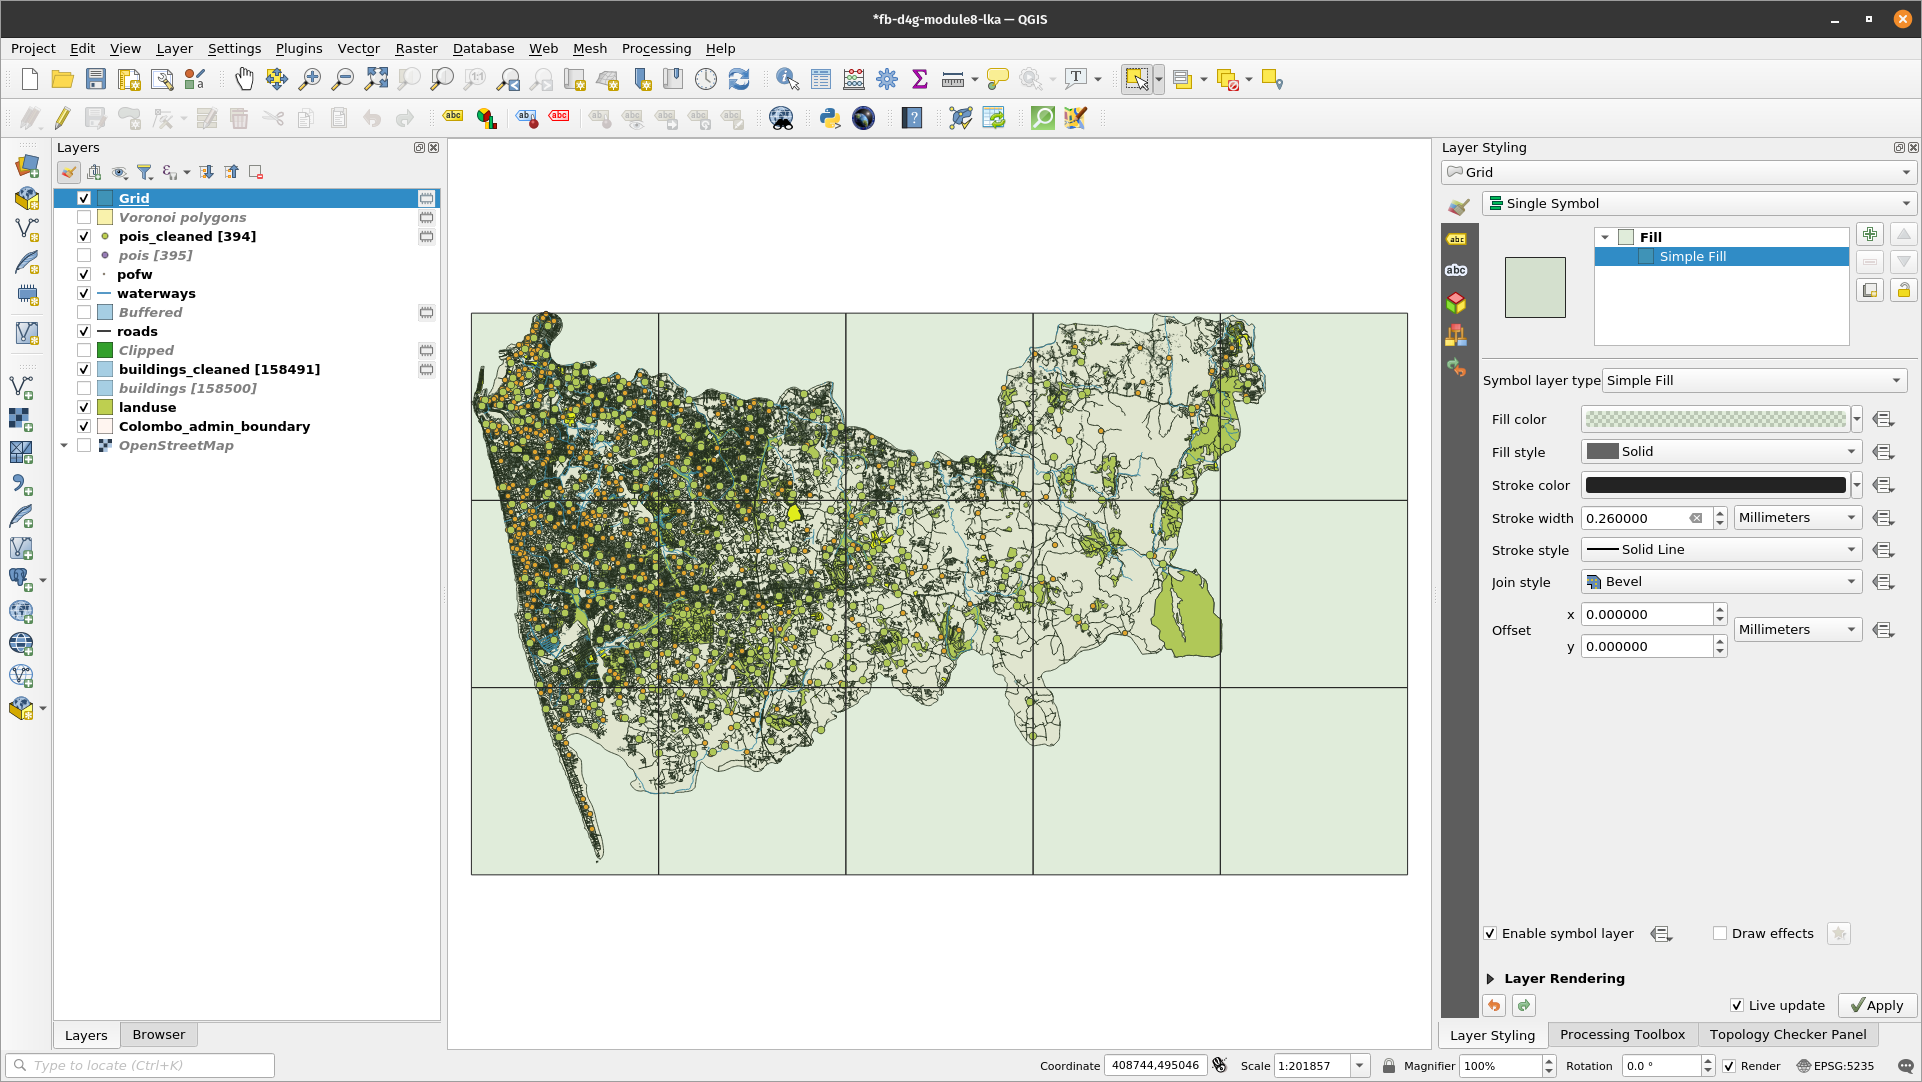1922x1082 pixels.
Task: Open the Grid layer selector dropdown
Action: click(x=1679, y=172)
